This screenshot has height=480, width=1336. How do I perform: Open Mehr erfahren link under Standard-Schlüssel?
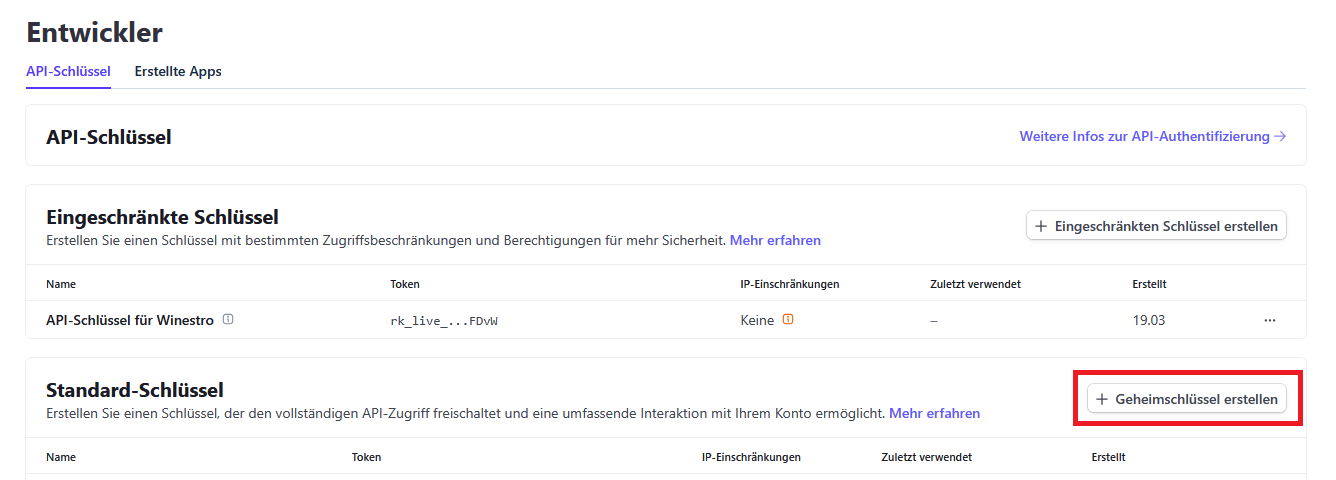pyautogui.click(x=934, y=413)
